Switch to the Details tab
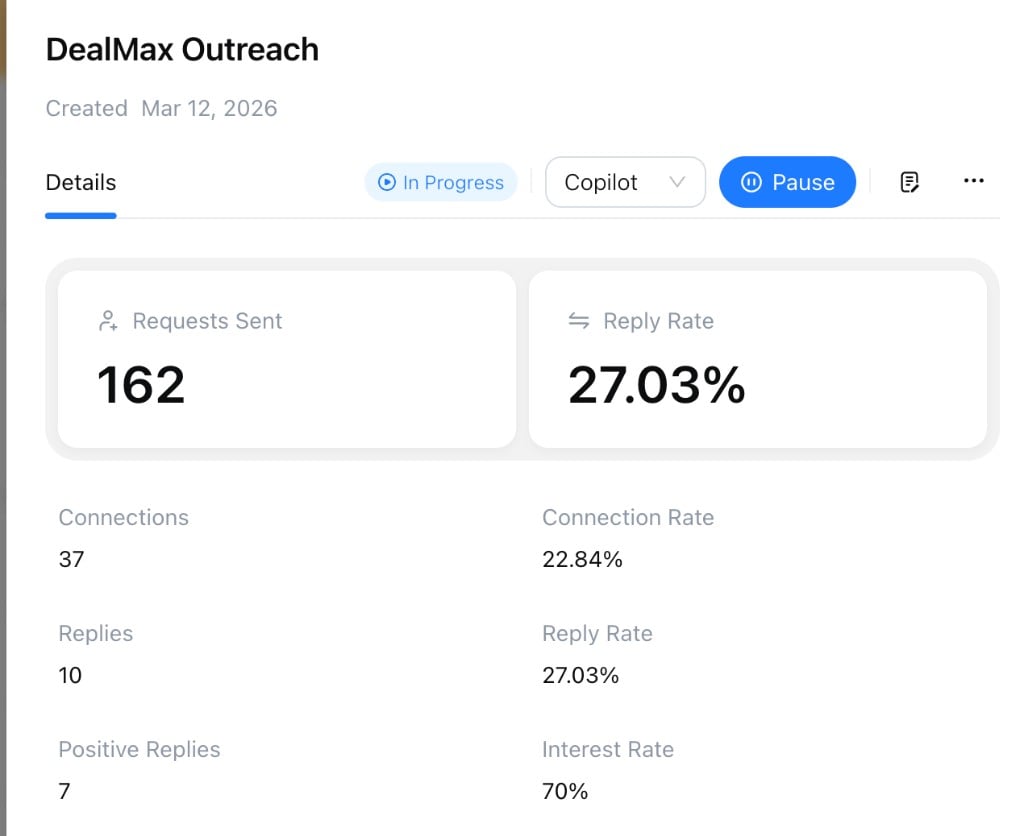Image resolution: width=1024 pixels, height=836 pixels. [81, 182]
